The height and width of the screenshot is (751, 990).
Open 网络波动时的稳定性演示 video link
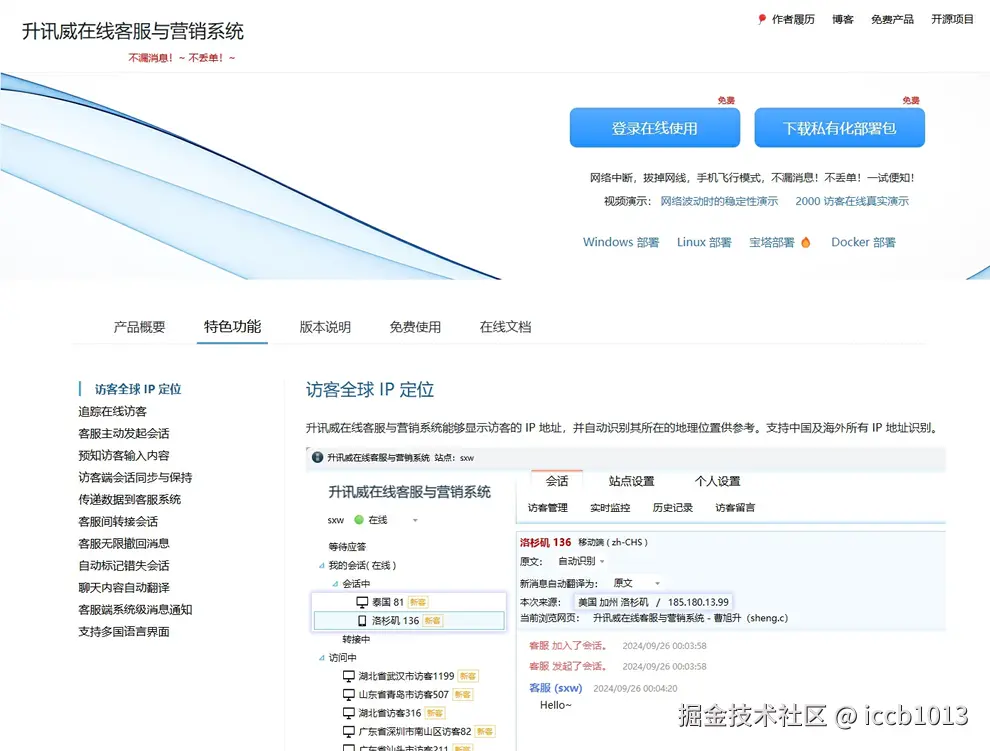719,201
